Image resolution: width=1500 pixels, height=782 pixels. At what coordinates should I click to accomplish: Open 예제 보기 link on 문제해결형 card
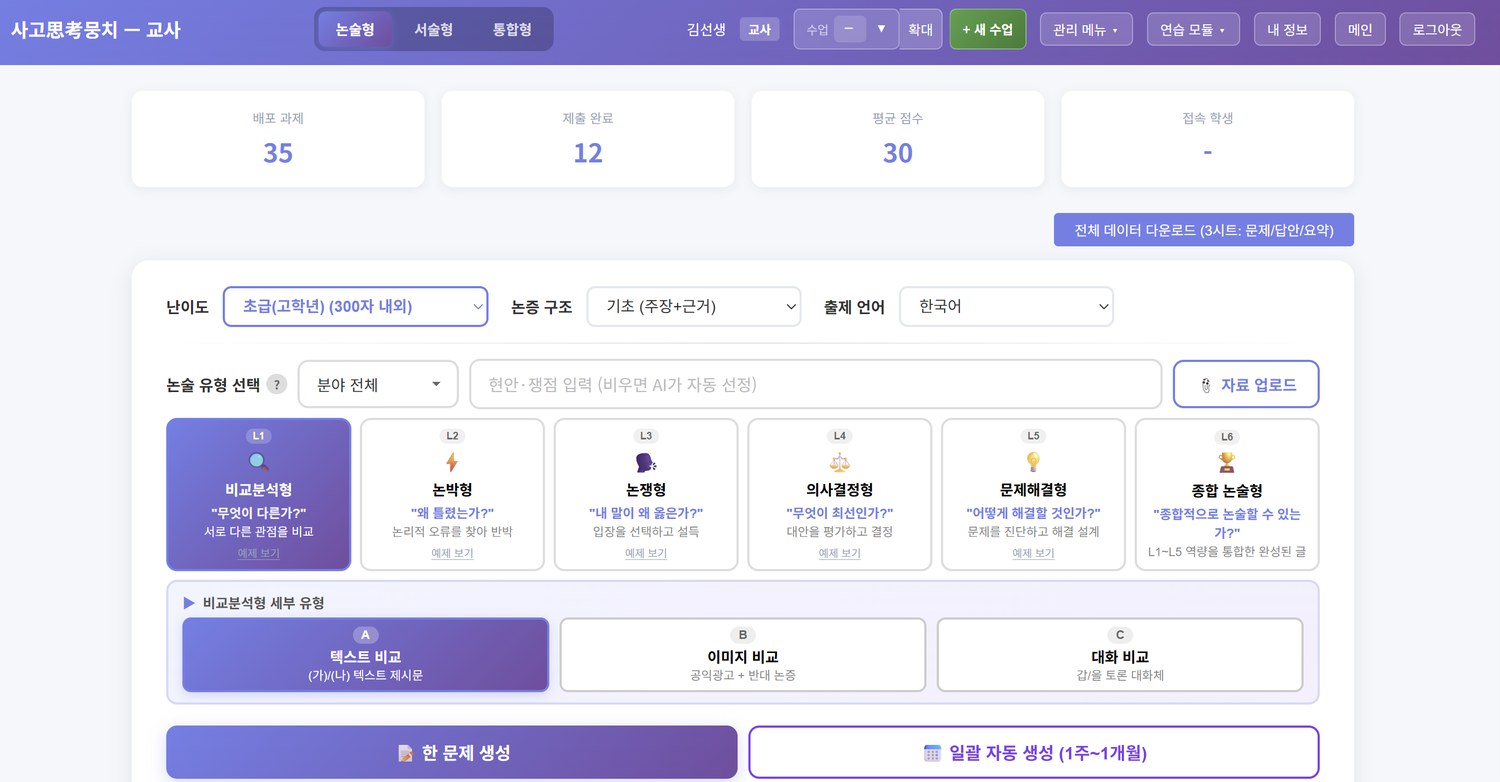pos(1033,553)
